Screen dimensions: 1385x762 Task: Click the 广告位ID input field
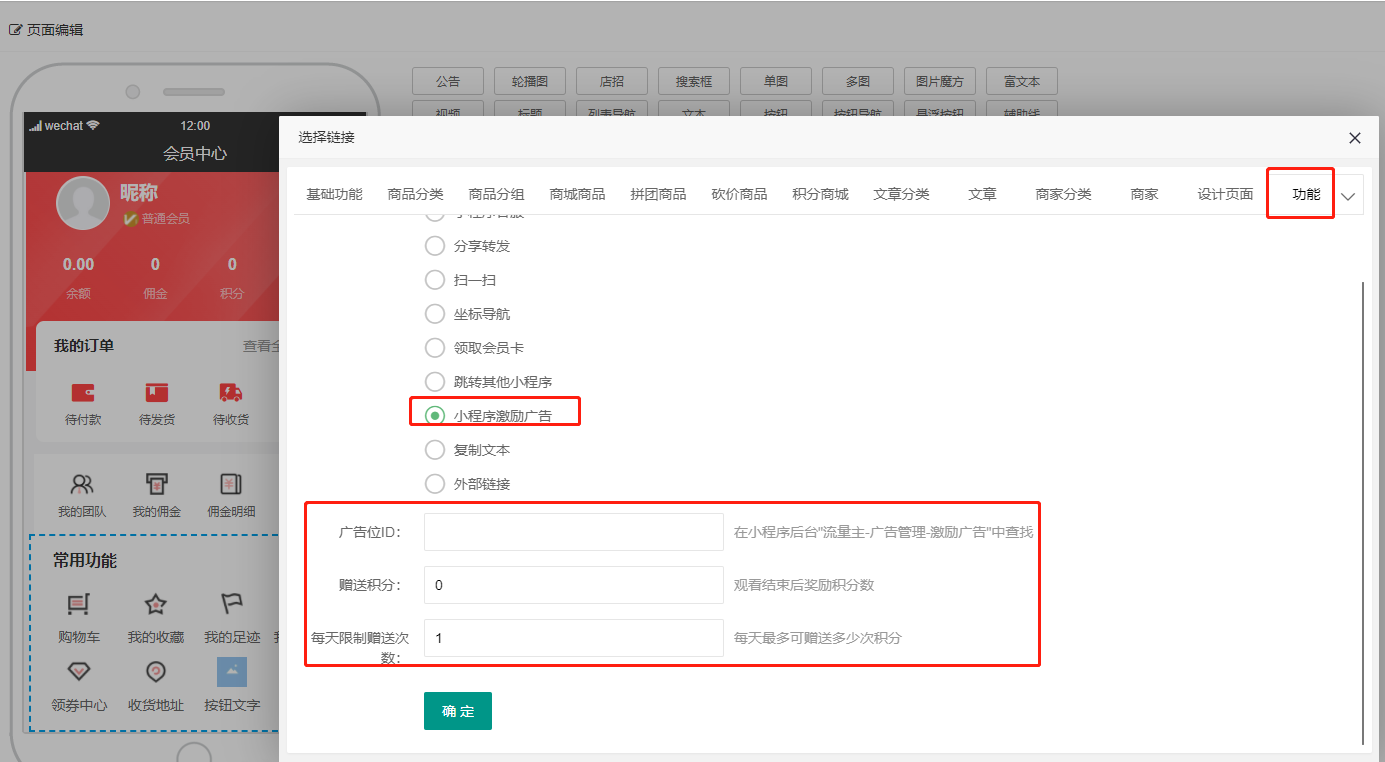tap(573, 532)
